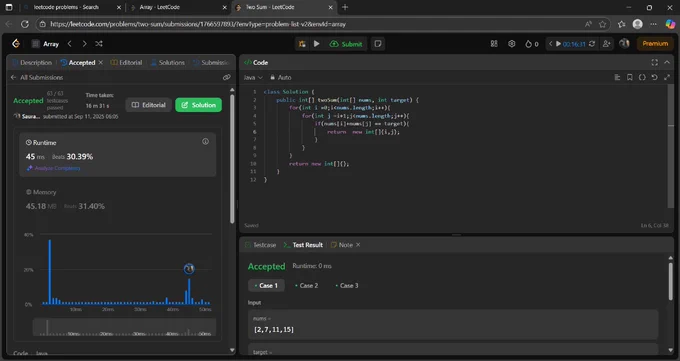The image size is (680, 361).
Task: Close the Note tab
Action: point(358,245)
